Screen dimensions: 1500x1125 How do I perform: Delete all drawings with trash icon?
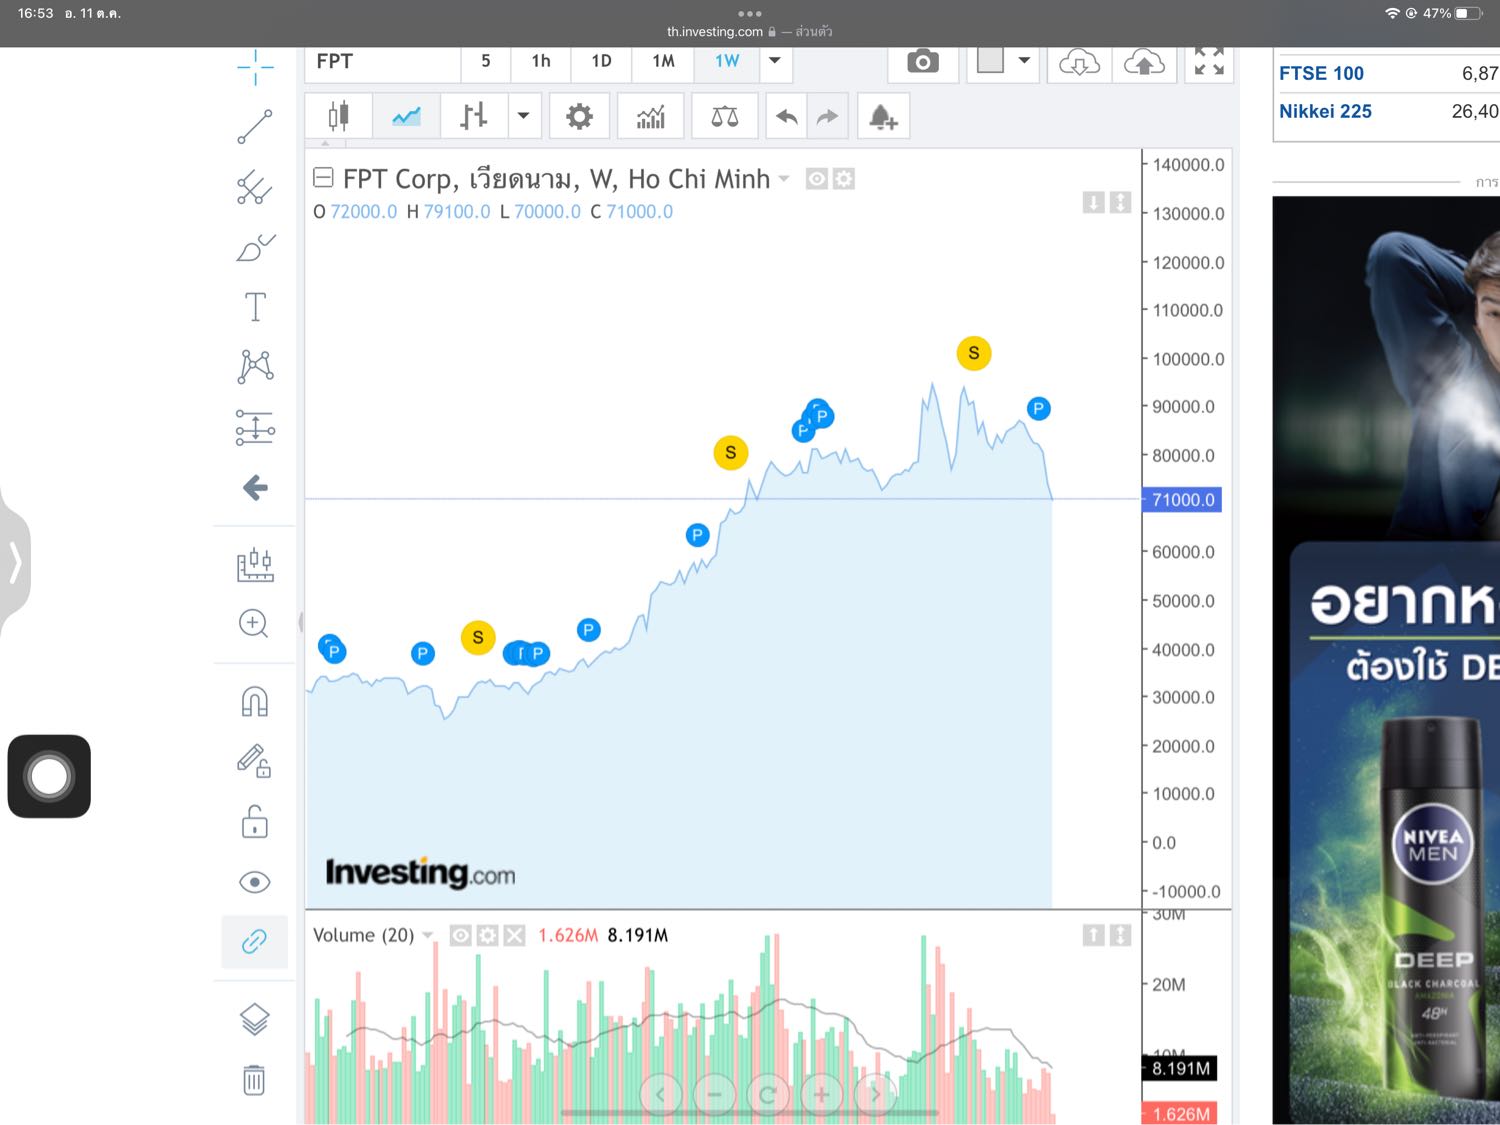tap(254, 1079)
